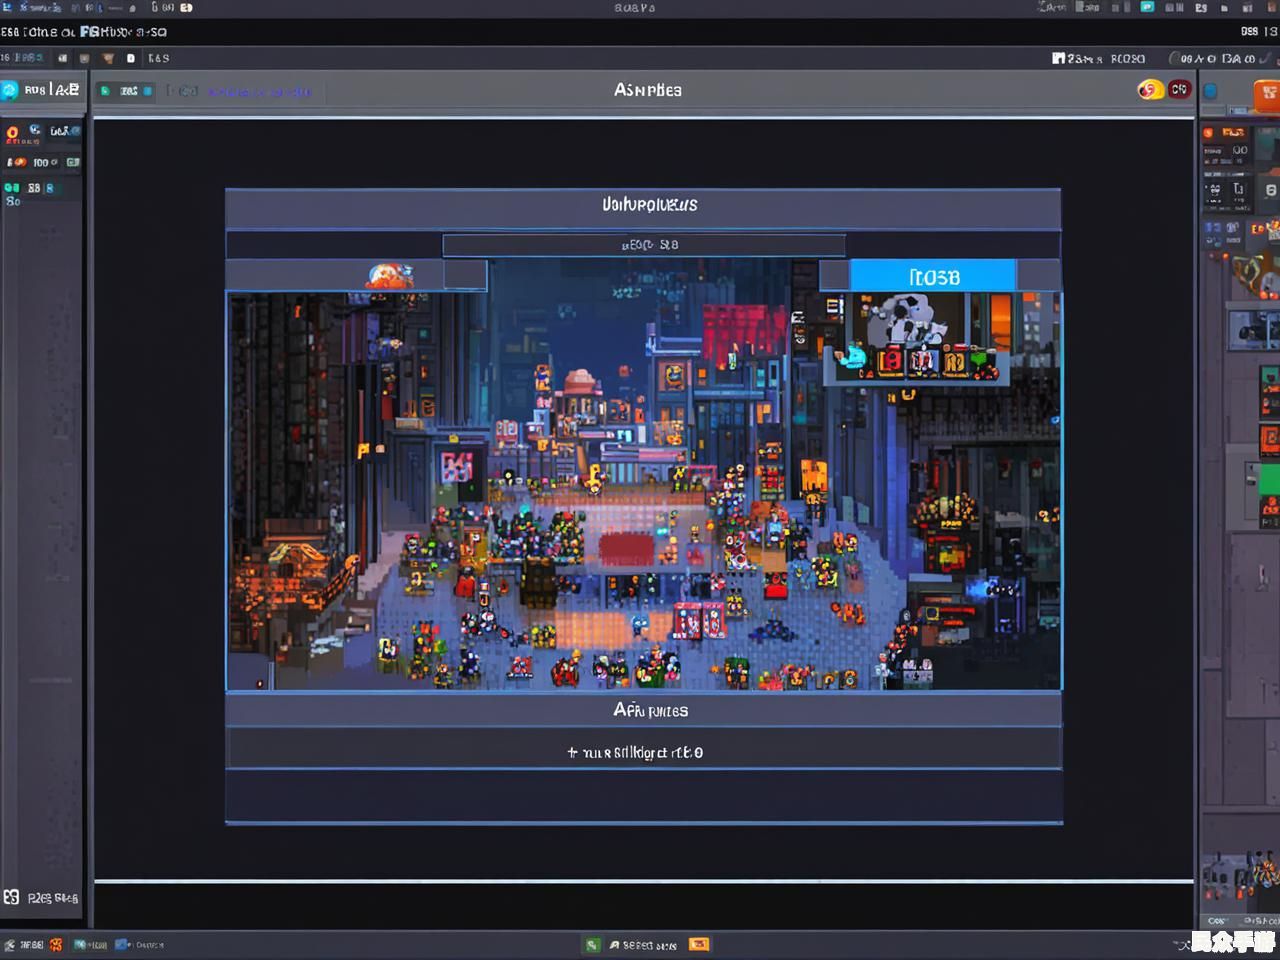Open the green-icon tab in the tab bar
1280x960 pixels.
click(125, 91)
